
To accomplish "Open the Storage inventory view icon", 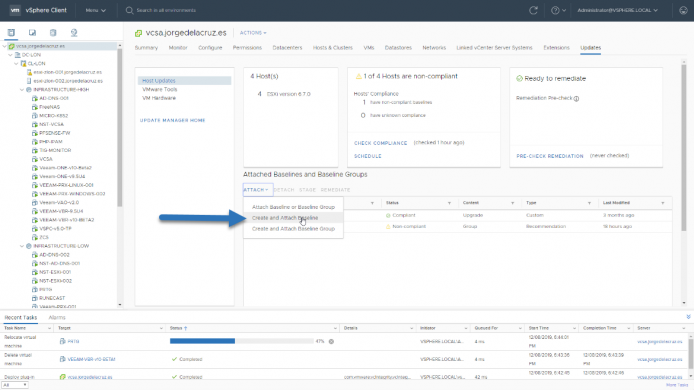I will (x=53, y=33).
